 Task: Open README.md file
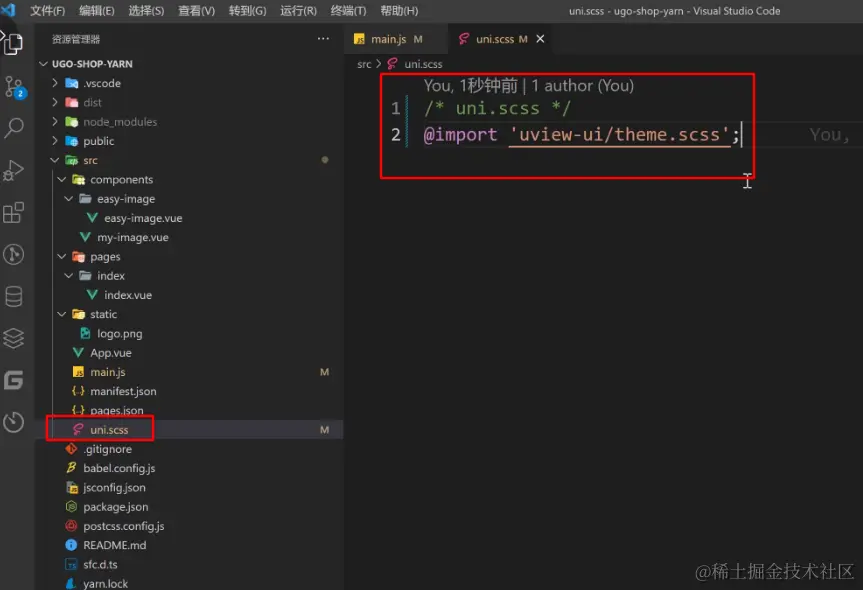[114, 545]
